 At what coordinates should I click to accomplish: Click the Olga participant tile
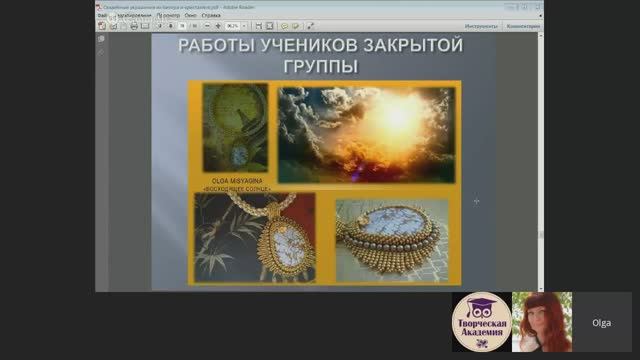pyautogui.click(x=602, y=322)
